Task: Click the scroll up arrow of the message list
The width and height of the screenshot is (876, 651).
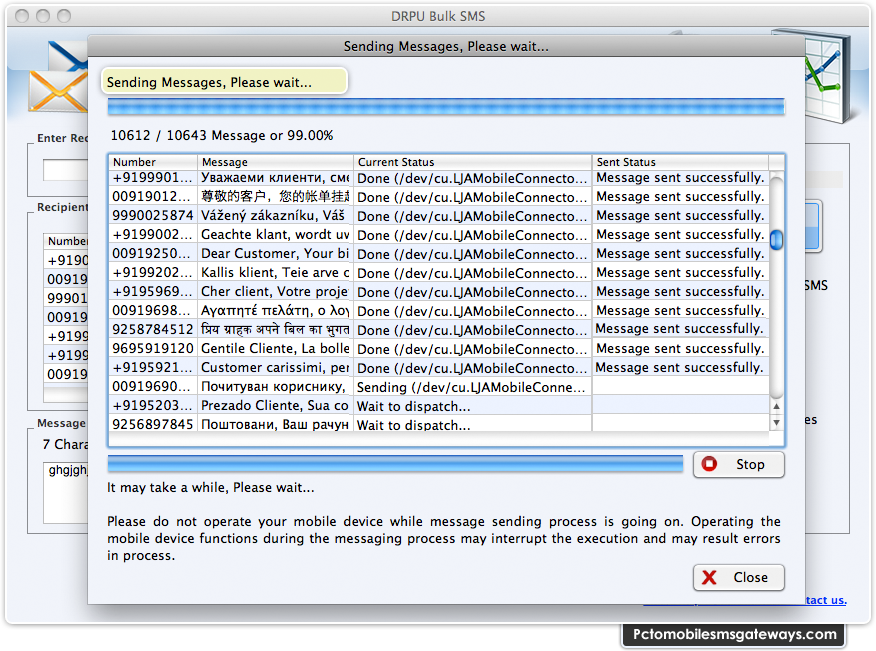Action: pyautogui.click(x=776, y=406)
